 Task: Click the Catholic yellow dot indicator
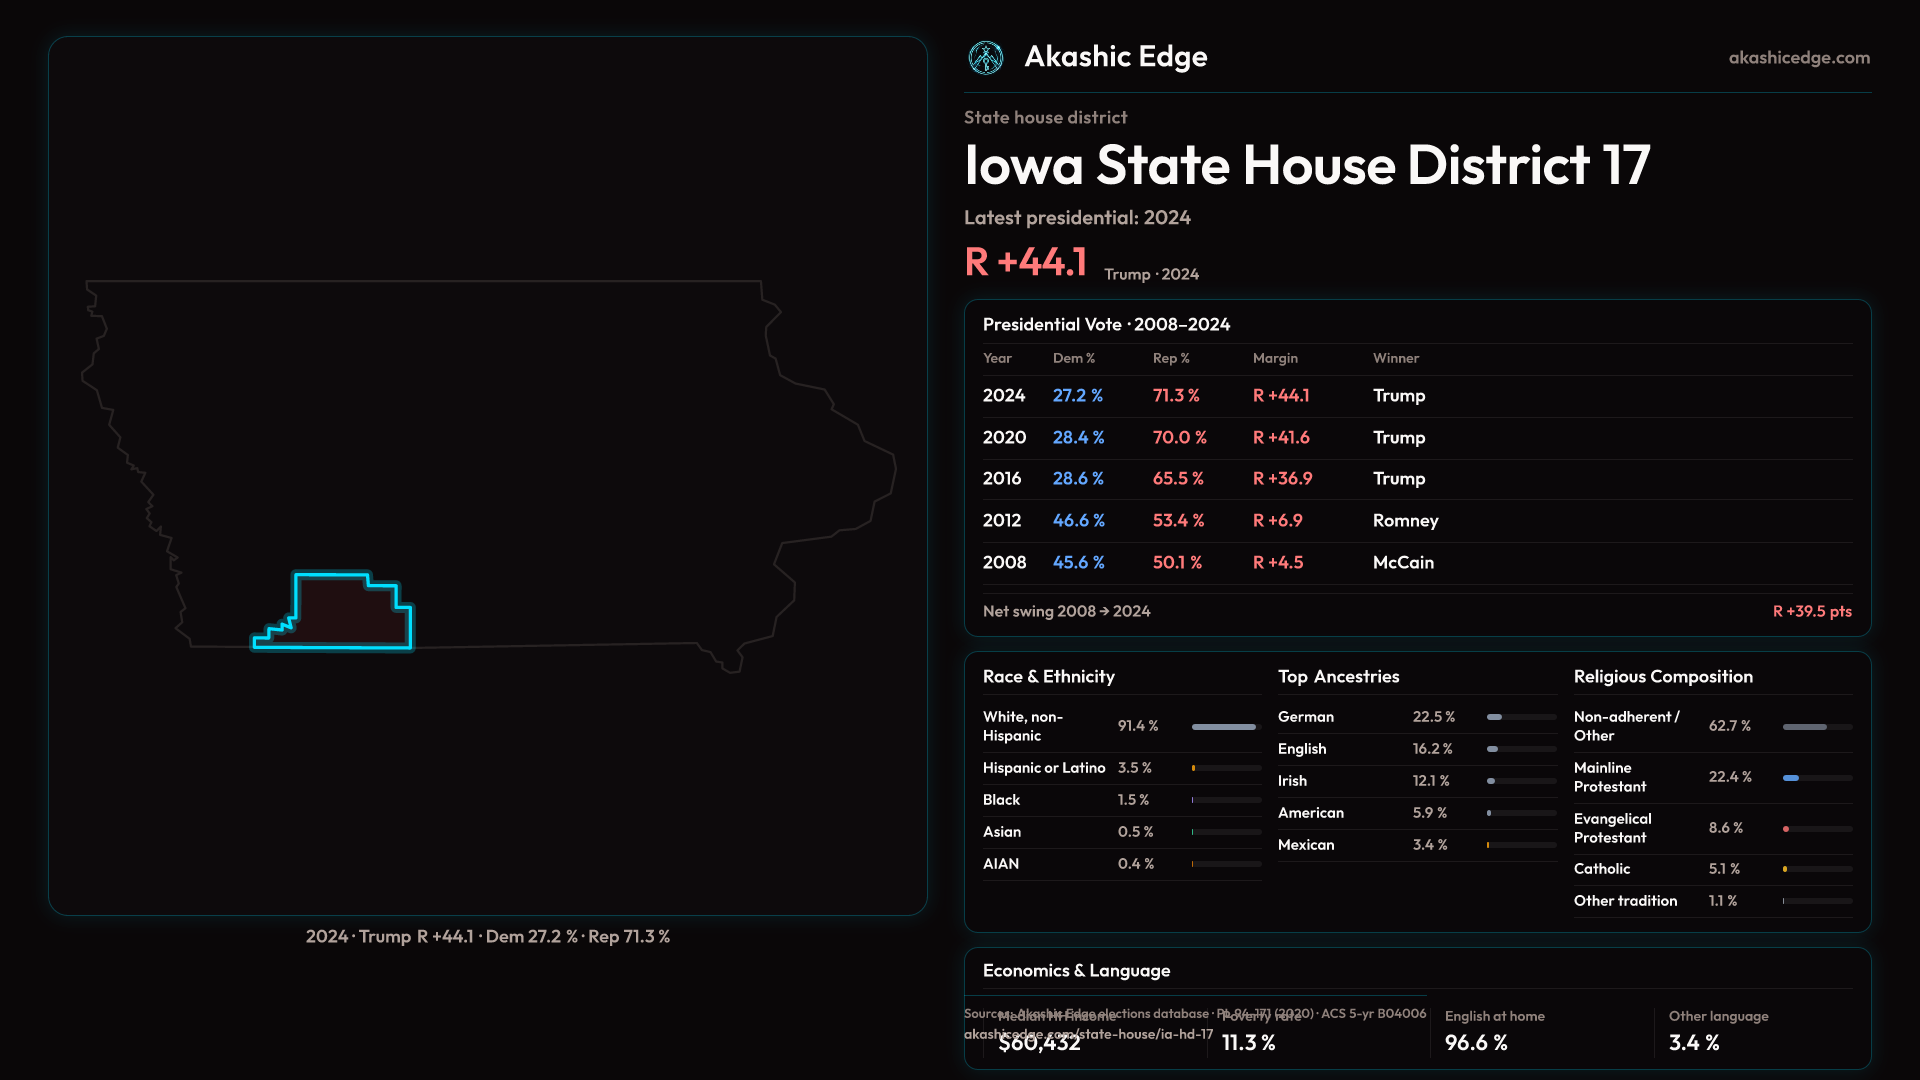coord(1785,869)
